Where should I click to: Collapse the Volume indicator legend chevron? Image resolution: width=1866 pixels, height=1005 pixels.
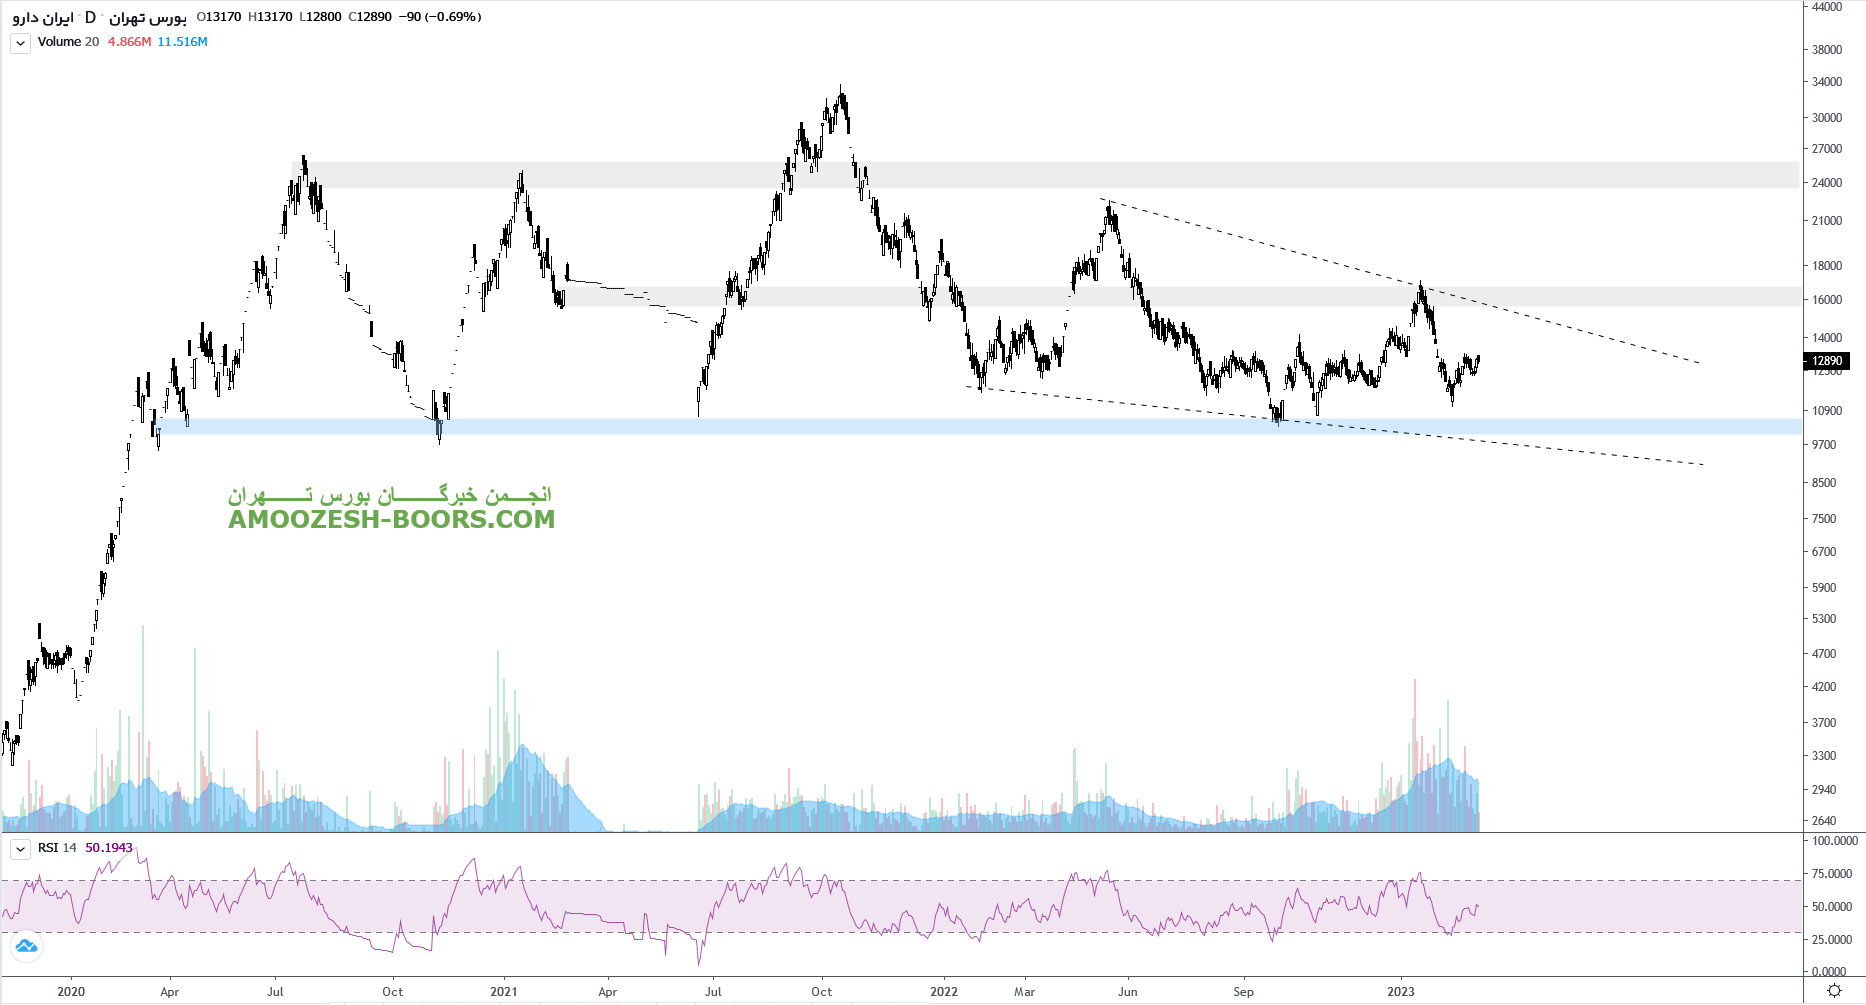pos(20,43)
